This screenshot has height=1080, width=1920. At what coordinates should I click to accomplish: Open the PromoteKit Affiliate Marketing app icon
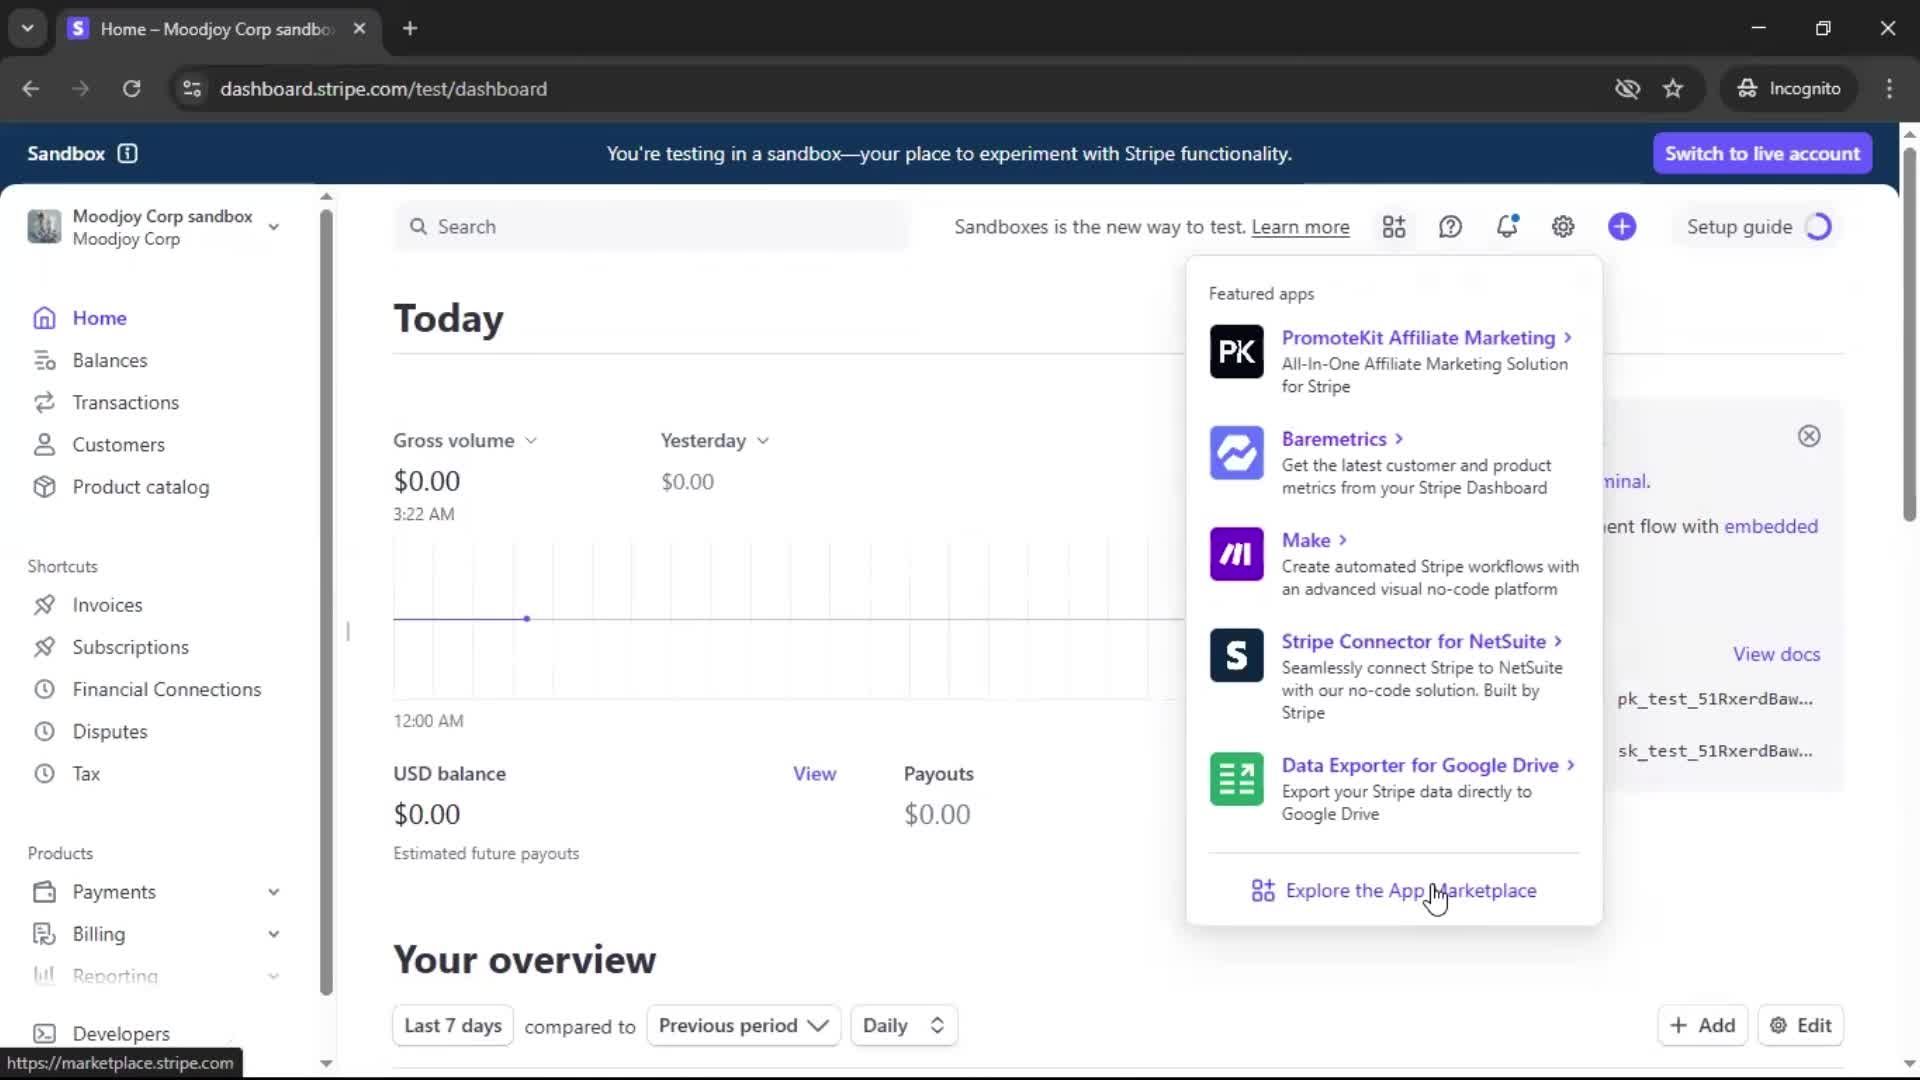click(1236, 352)
